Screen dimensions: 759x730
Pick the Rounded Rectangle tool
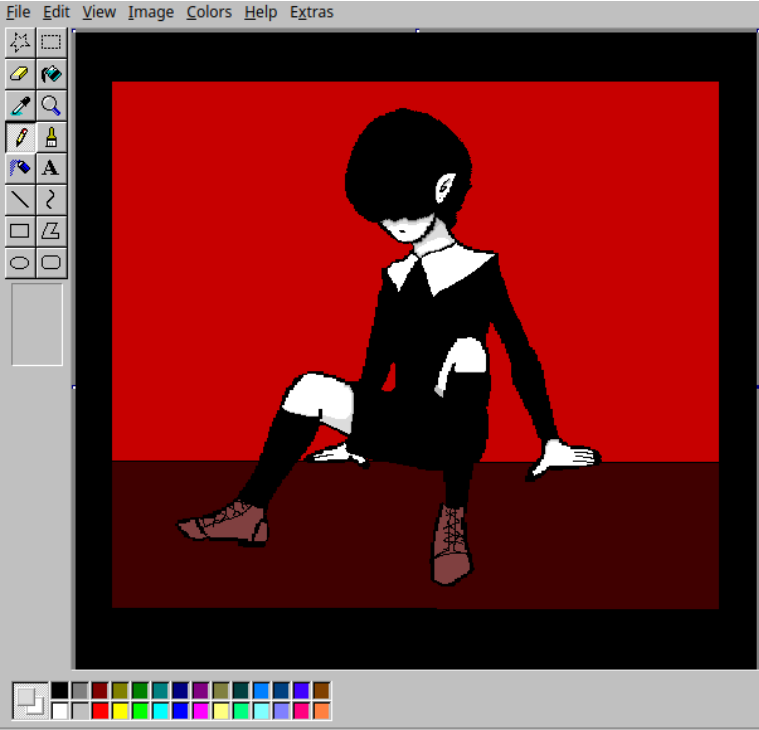[x=51, y=263]
